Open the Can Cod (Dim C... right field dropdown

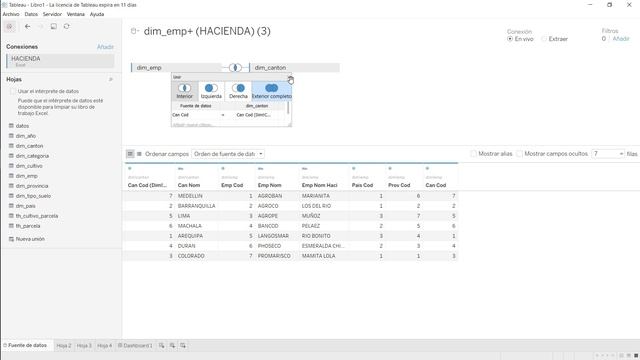pyautogui.click(x=256, y=115)
